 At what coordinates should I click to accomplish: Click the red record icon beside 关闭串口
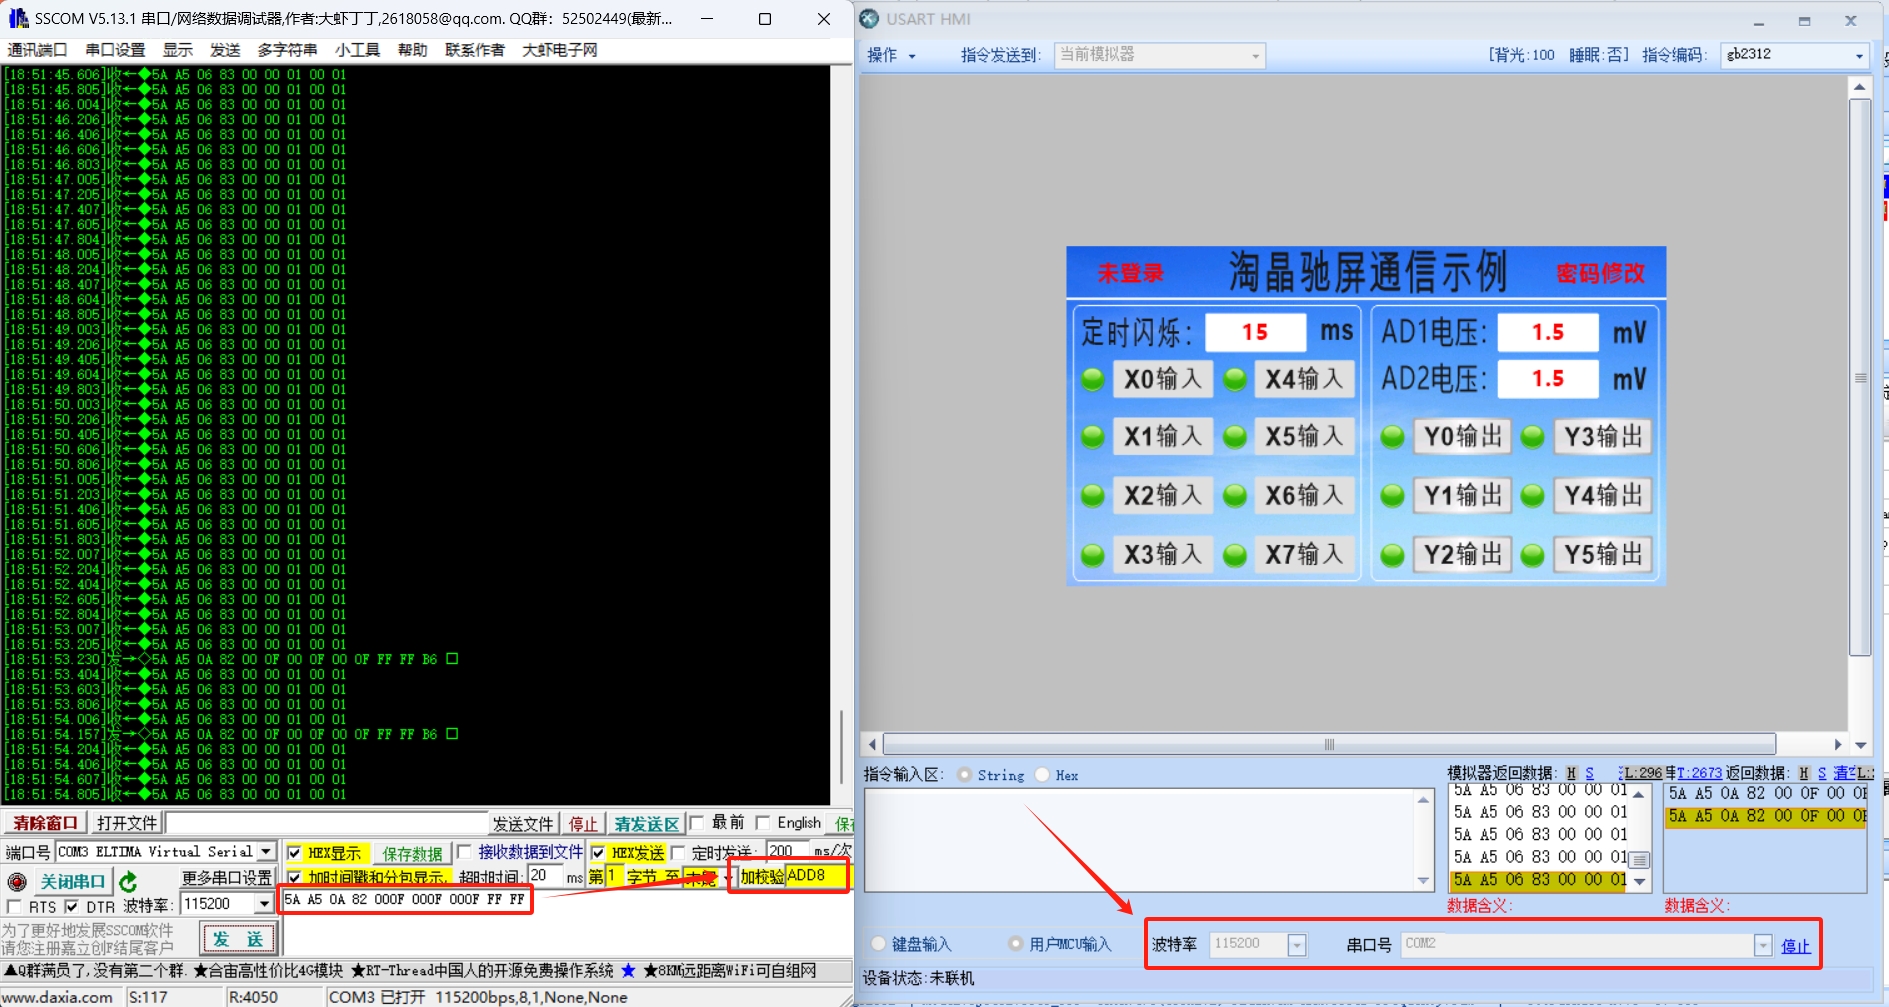click(x=17, y=882)
